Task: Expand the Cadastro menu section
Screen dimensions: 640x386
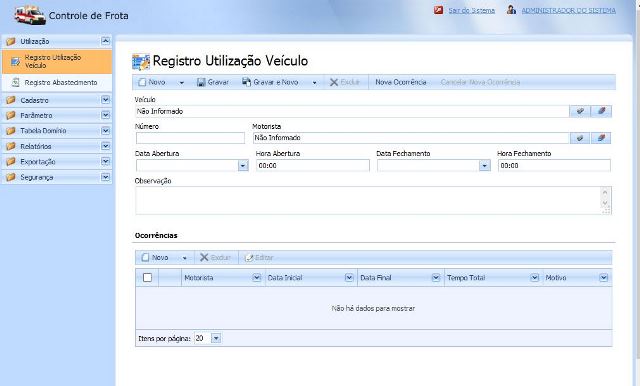Action: [105, 100]
